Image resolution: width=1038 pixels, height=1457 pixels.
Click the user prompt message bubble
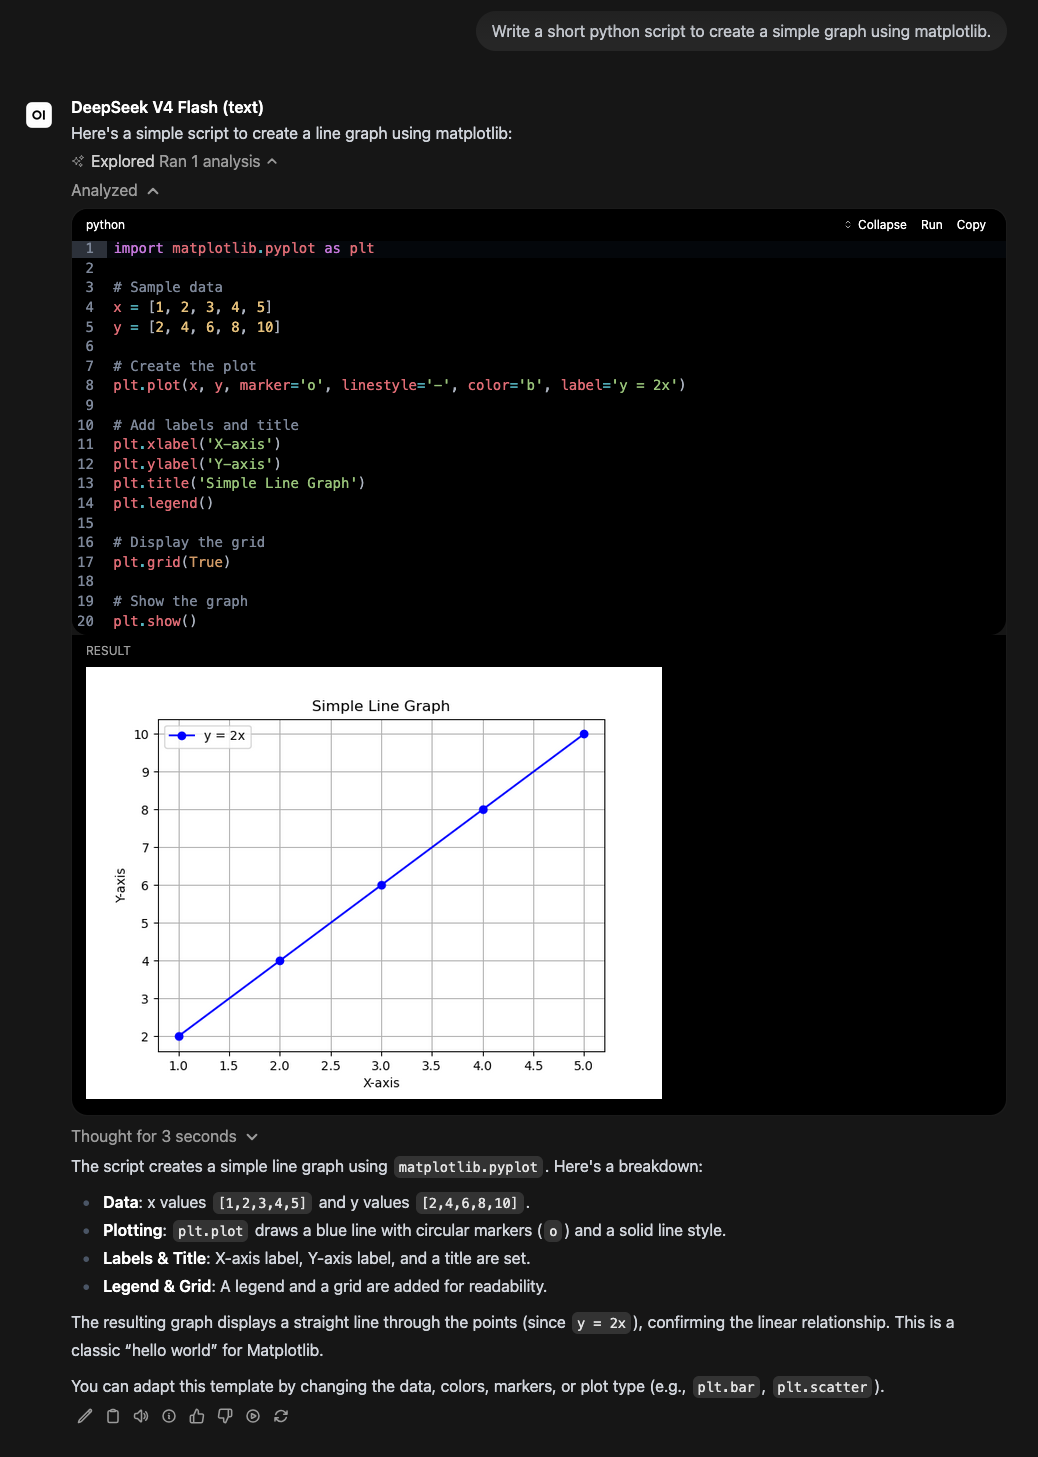coord(741,31)
